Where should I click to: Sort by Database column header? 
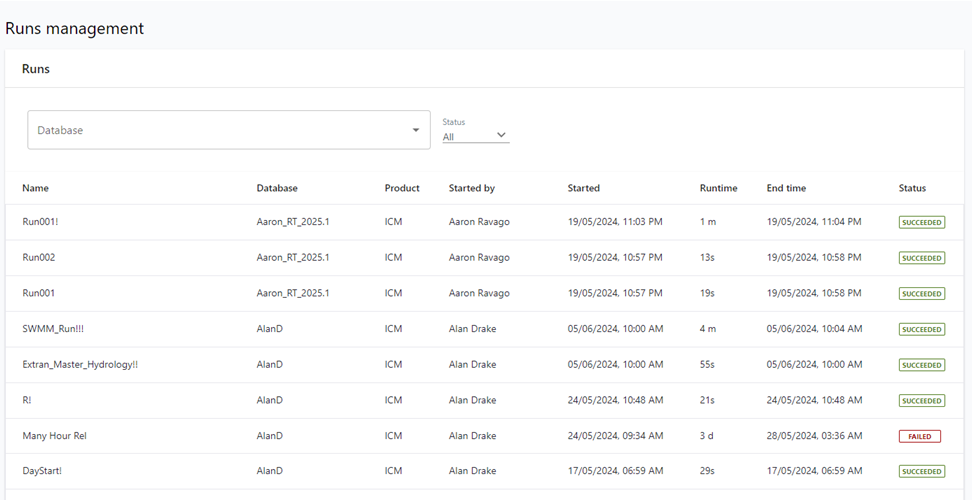(x=277, y=188)
